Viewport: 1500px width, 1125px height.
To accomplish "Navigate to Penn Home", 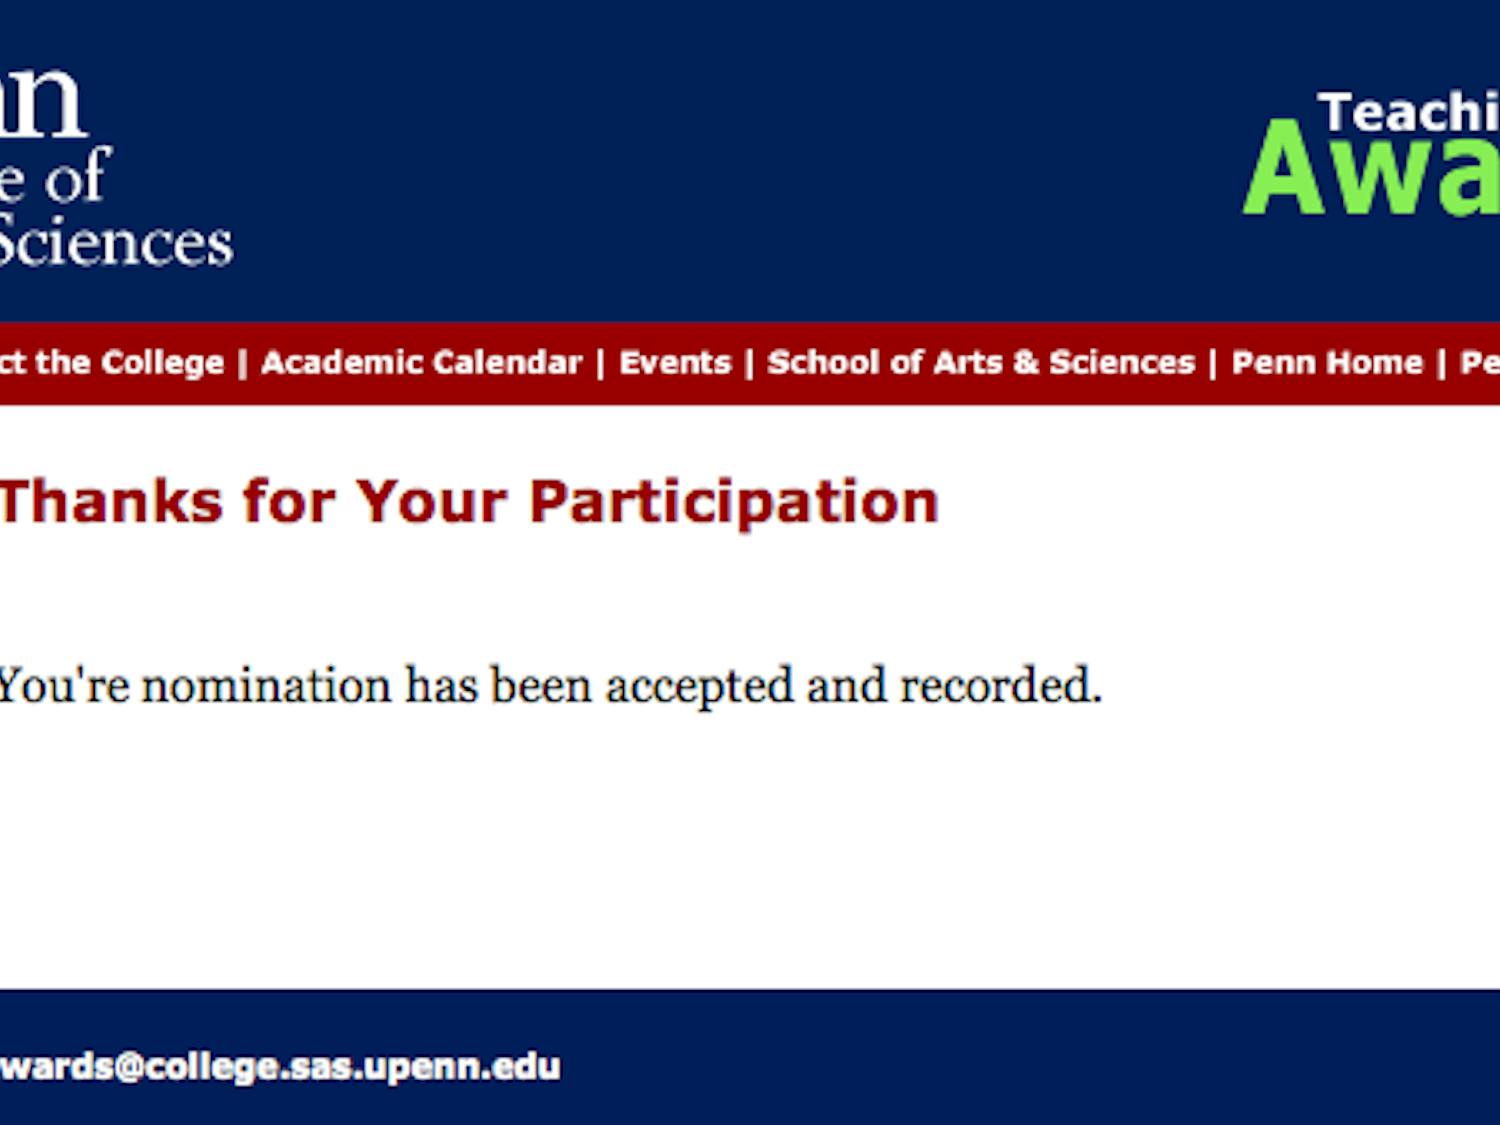I will (x=1327, y=362).
